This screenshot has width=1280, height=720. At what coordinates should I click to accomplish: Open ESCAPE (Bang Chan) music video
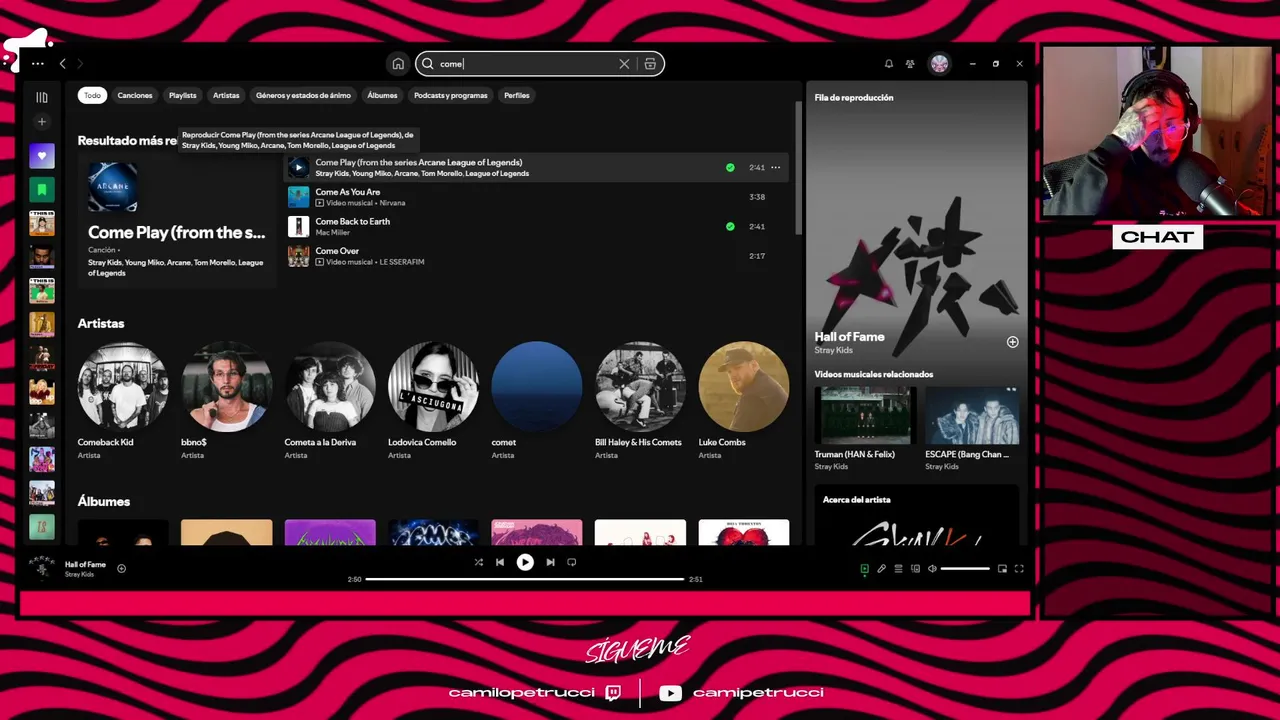coord(972,428)
